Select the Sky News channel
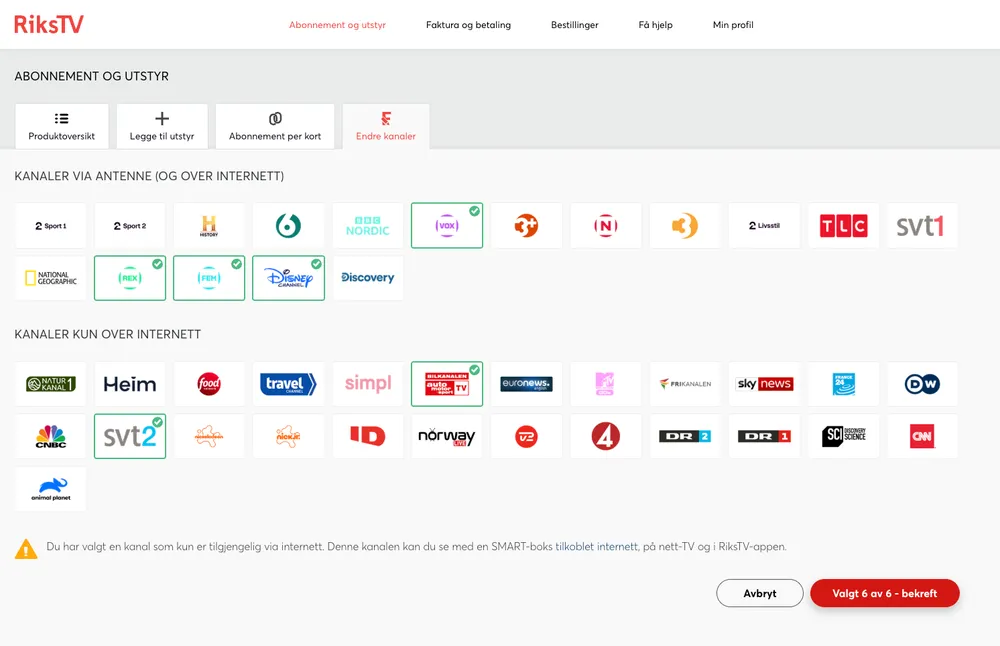Image resolution: width=1000 pixels, height=646 pixels. click(x=764, y=384)
